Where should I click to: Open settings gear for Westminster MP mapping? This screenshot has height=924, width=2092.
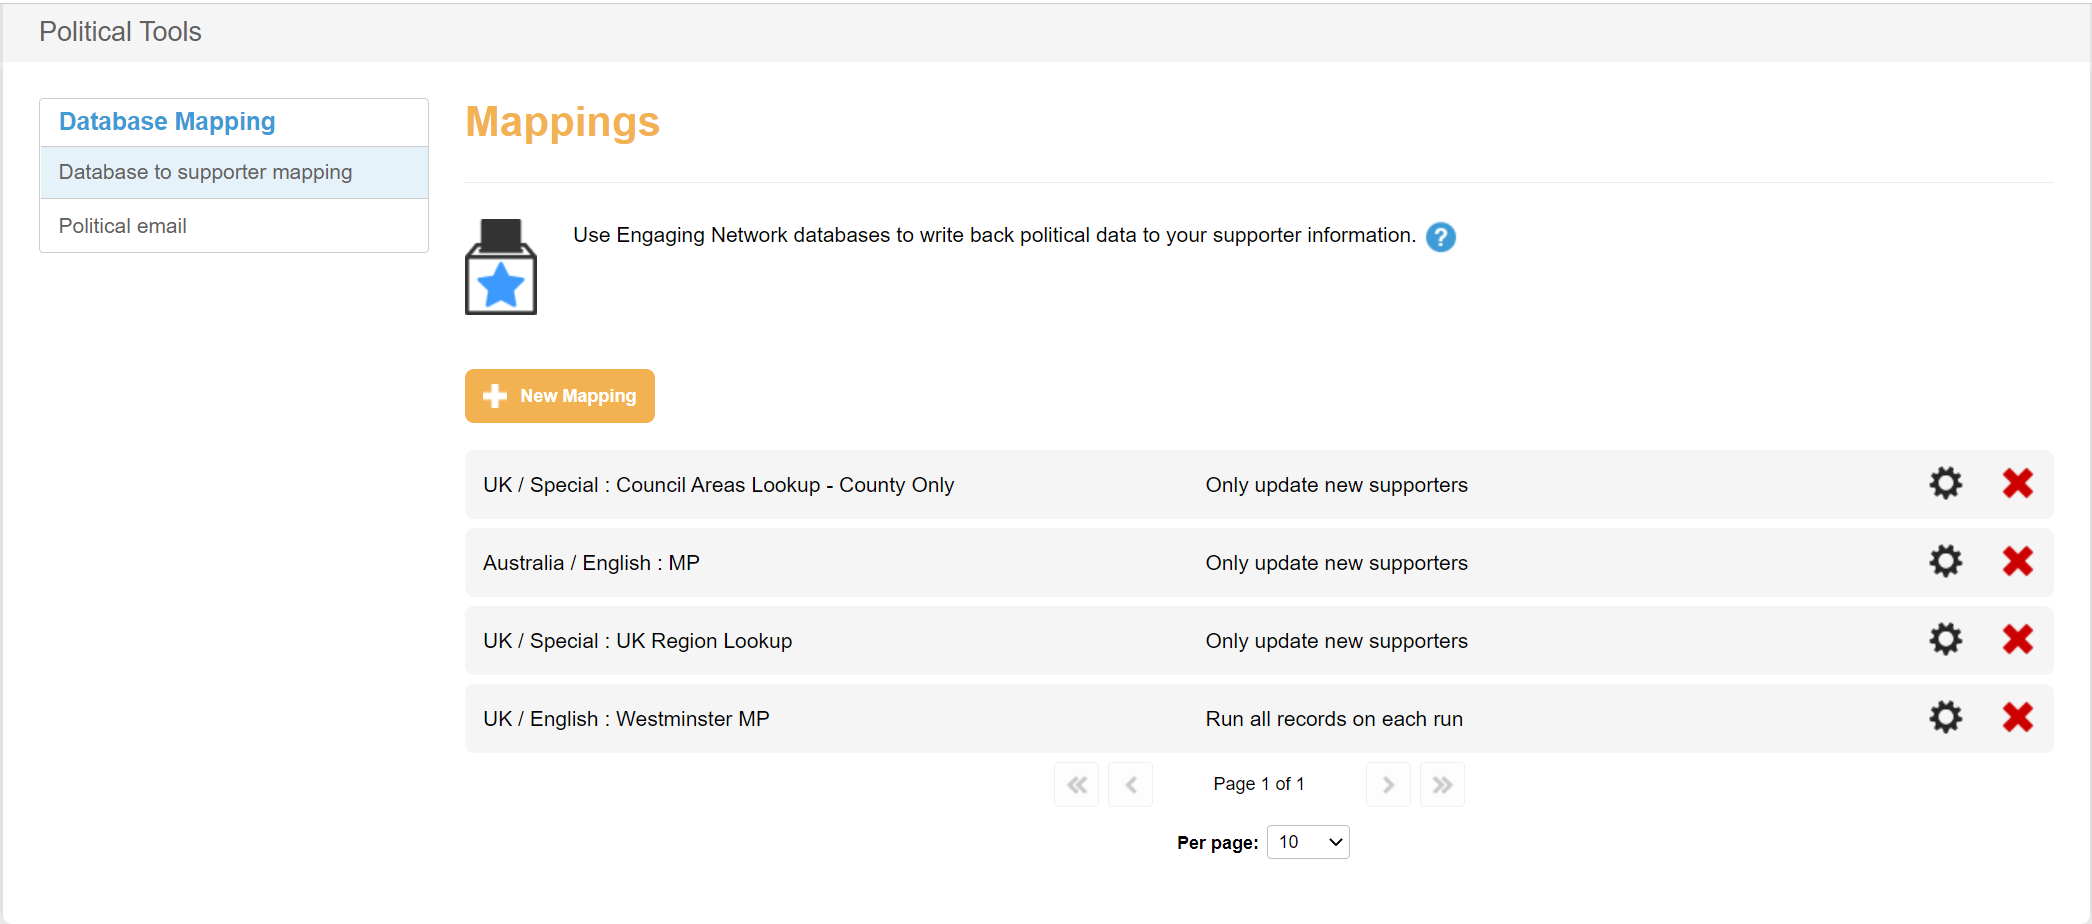tap(1945, 718)
